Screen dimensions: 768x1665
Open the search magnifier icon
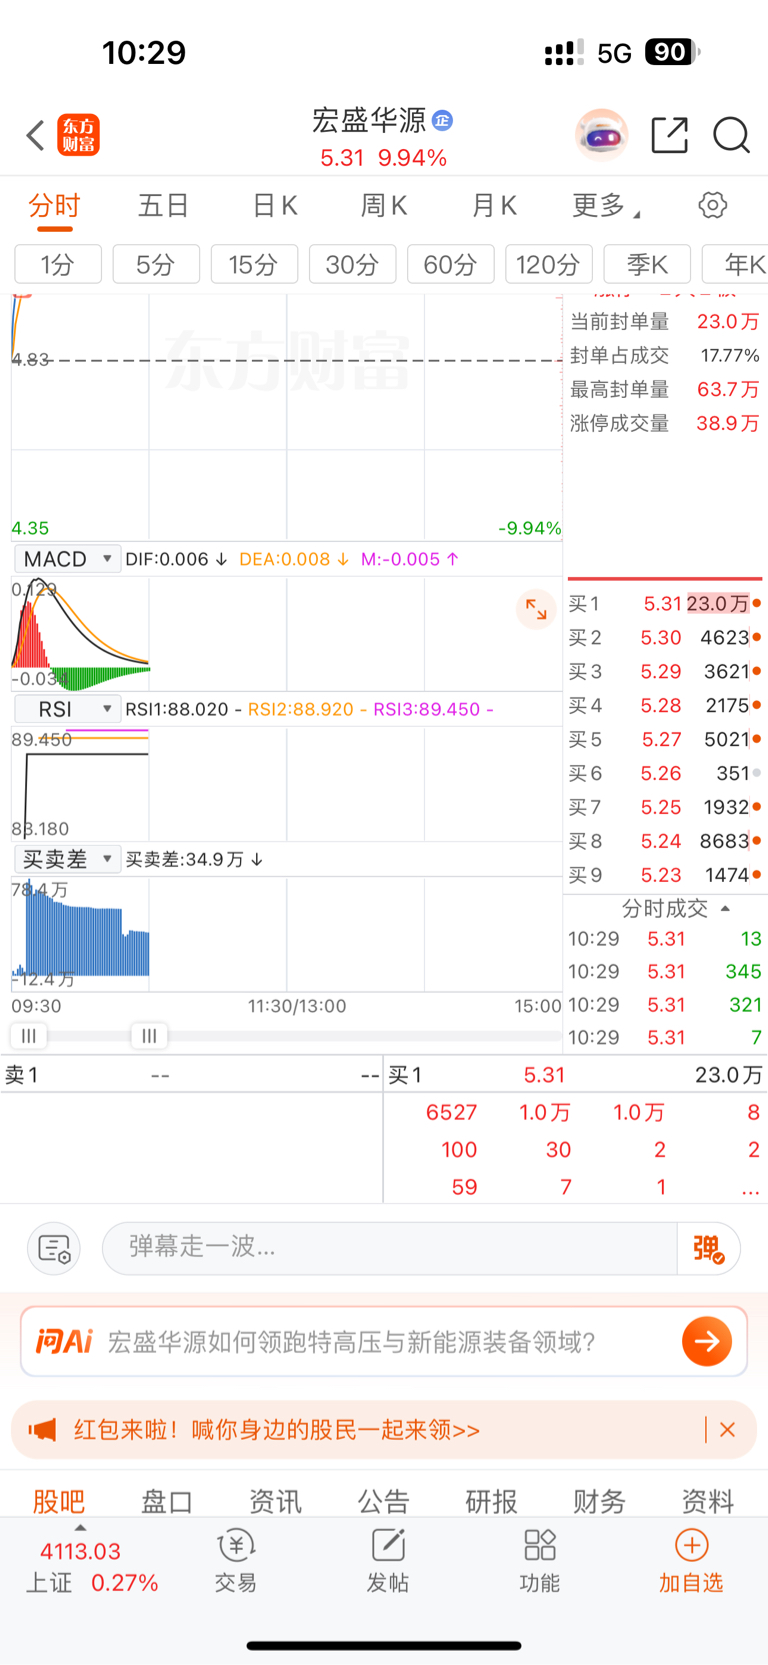coord(731,135)
